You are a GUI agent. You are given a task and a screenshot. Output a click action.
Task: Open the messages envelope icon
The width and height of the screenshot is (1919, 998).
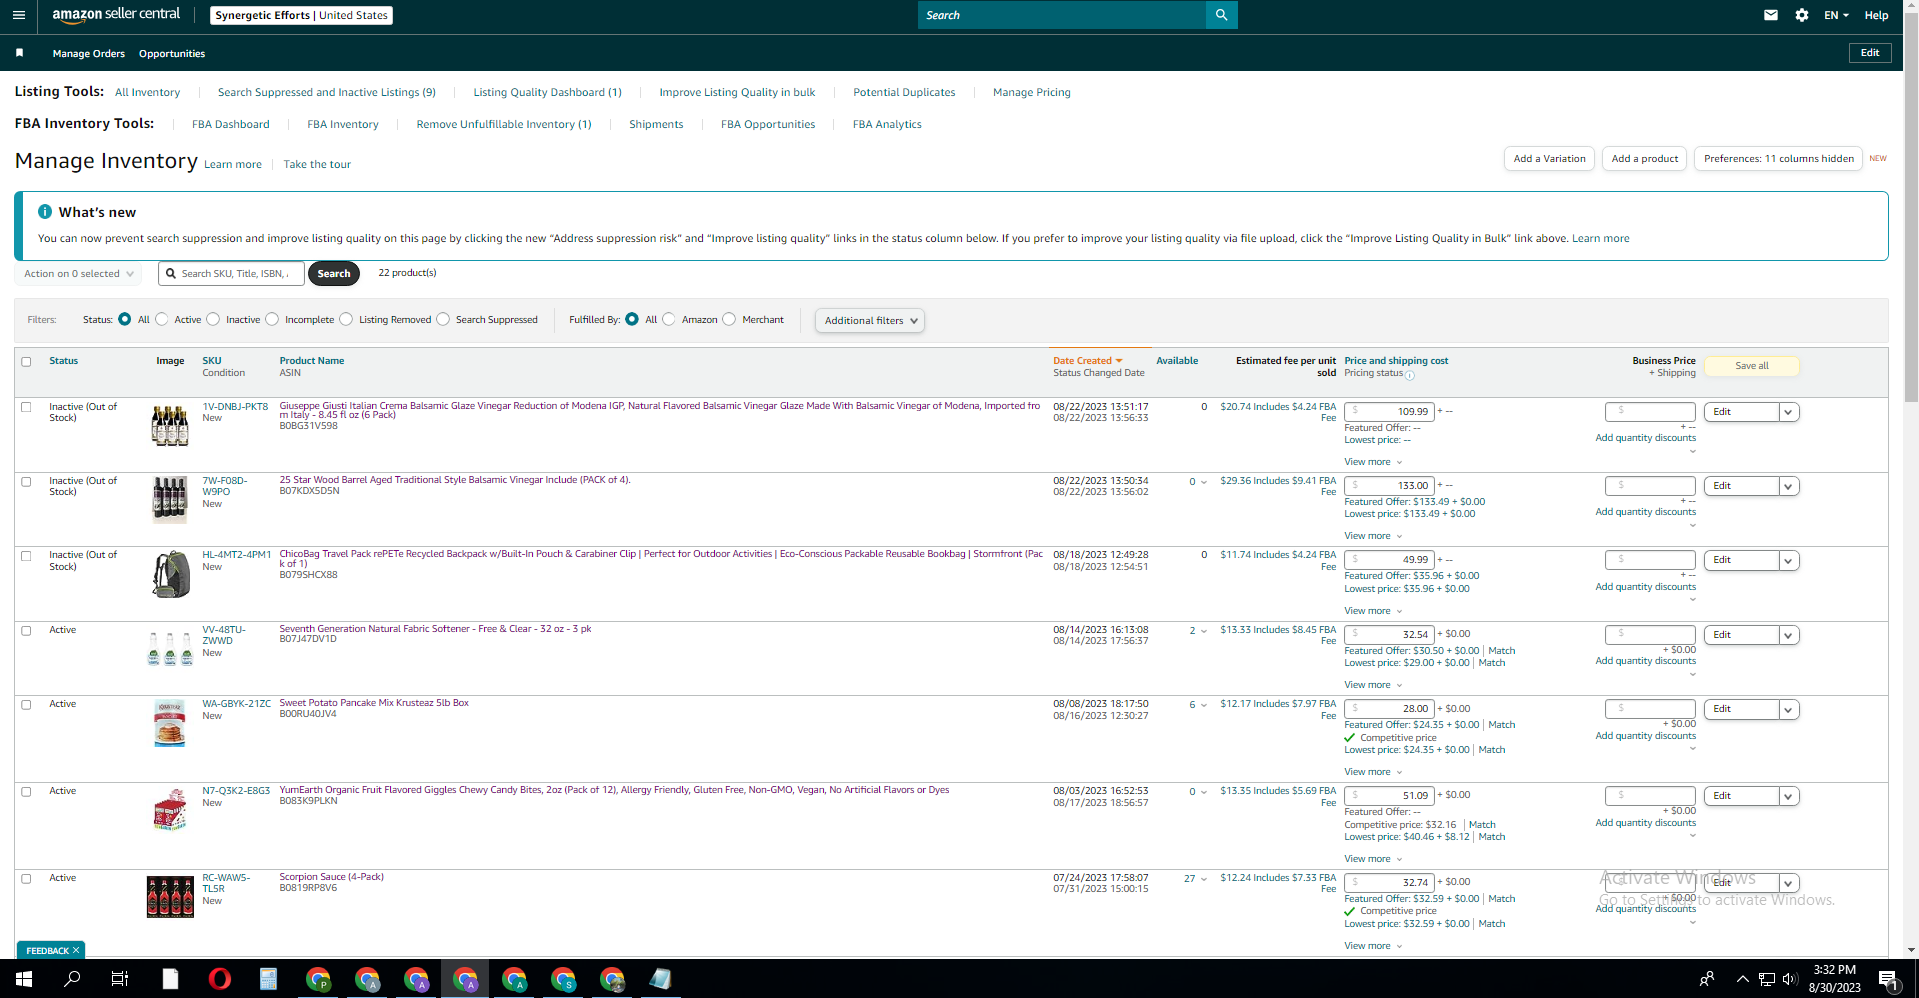[x=1770, y=15]
